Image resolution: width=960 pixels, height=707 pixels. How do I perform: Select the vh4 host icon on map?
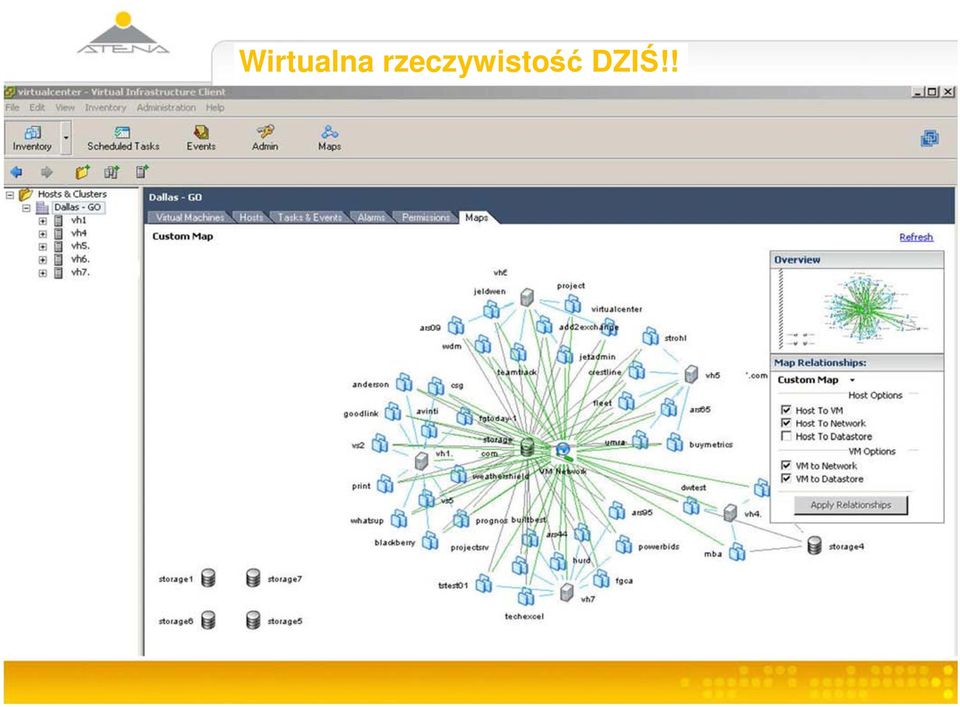(730, 513)
